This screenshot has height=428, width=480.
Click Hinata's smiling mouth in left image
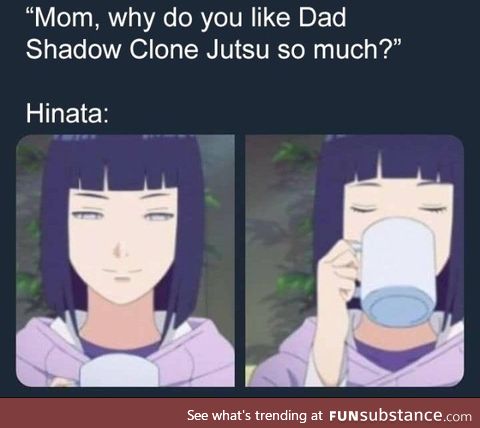coord(122,272)
